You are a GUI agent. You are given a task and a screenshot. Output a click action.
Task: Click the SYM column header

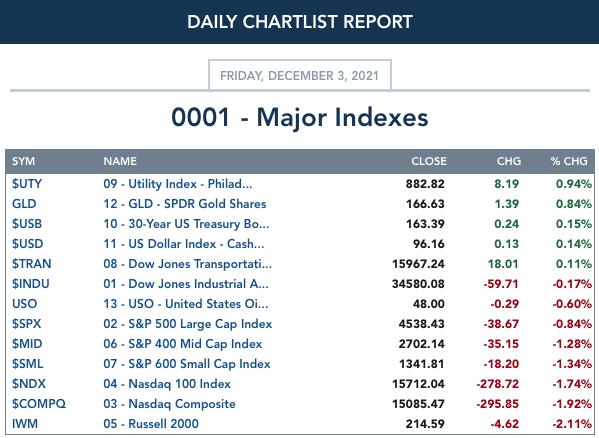(23, 161)
